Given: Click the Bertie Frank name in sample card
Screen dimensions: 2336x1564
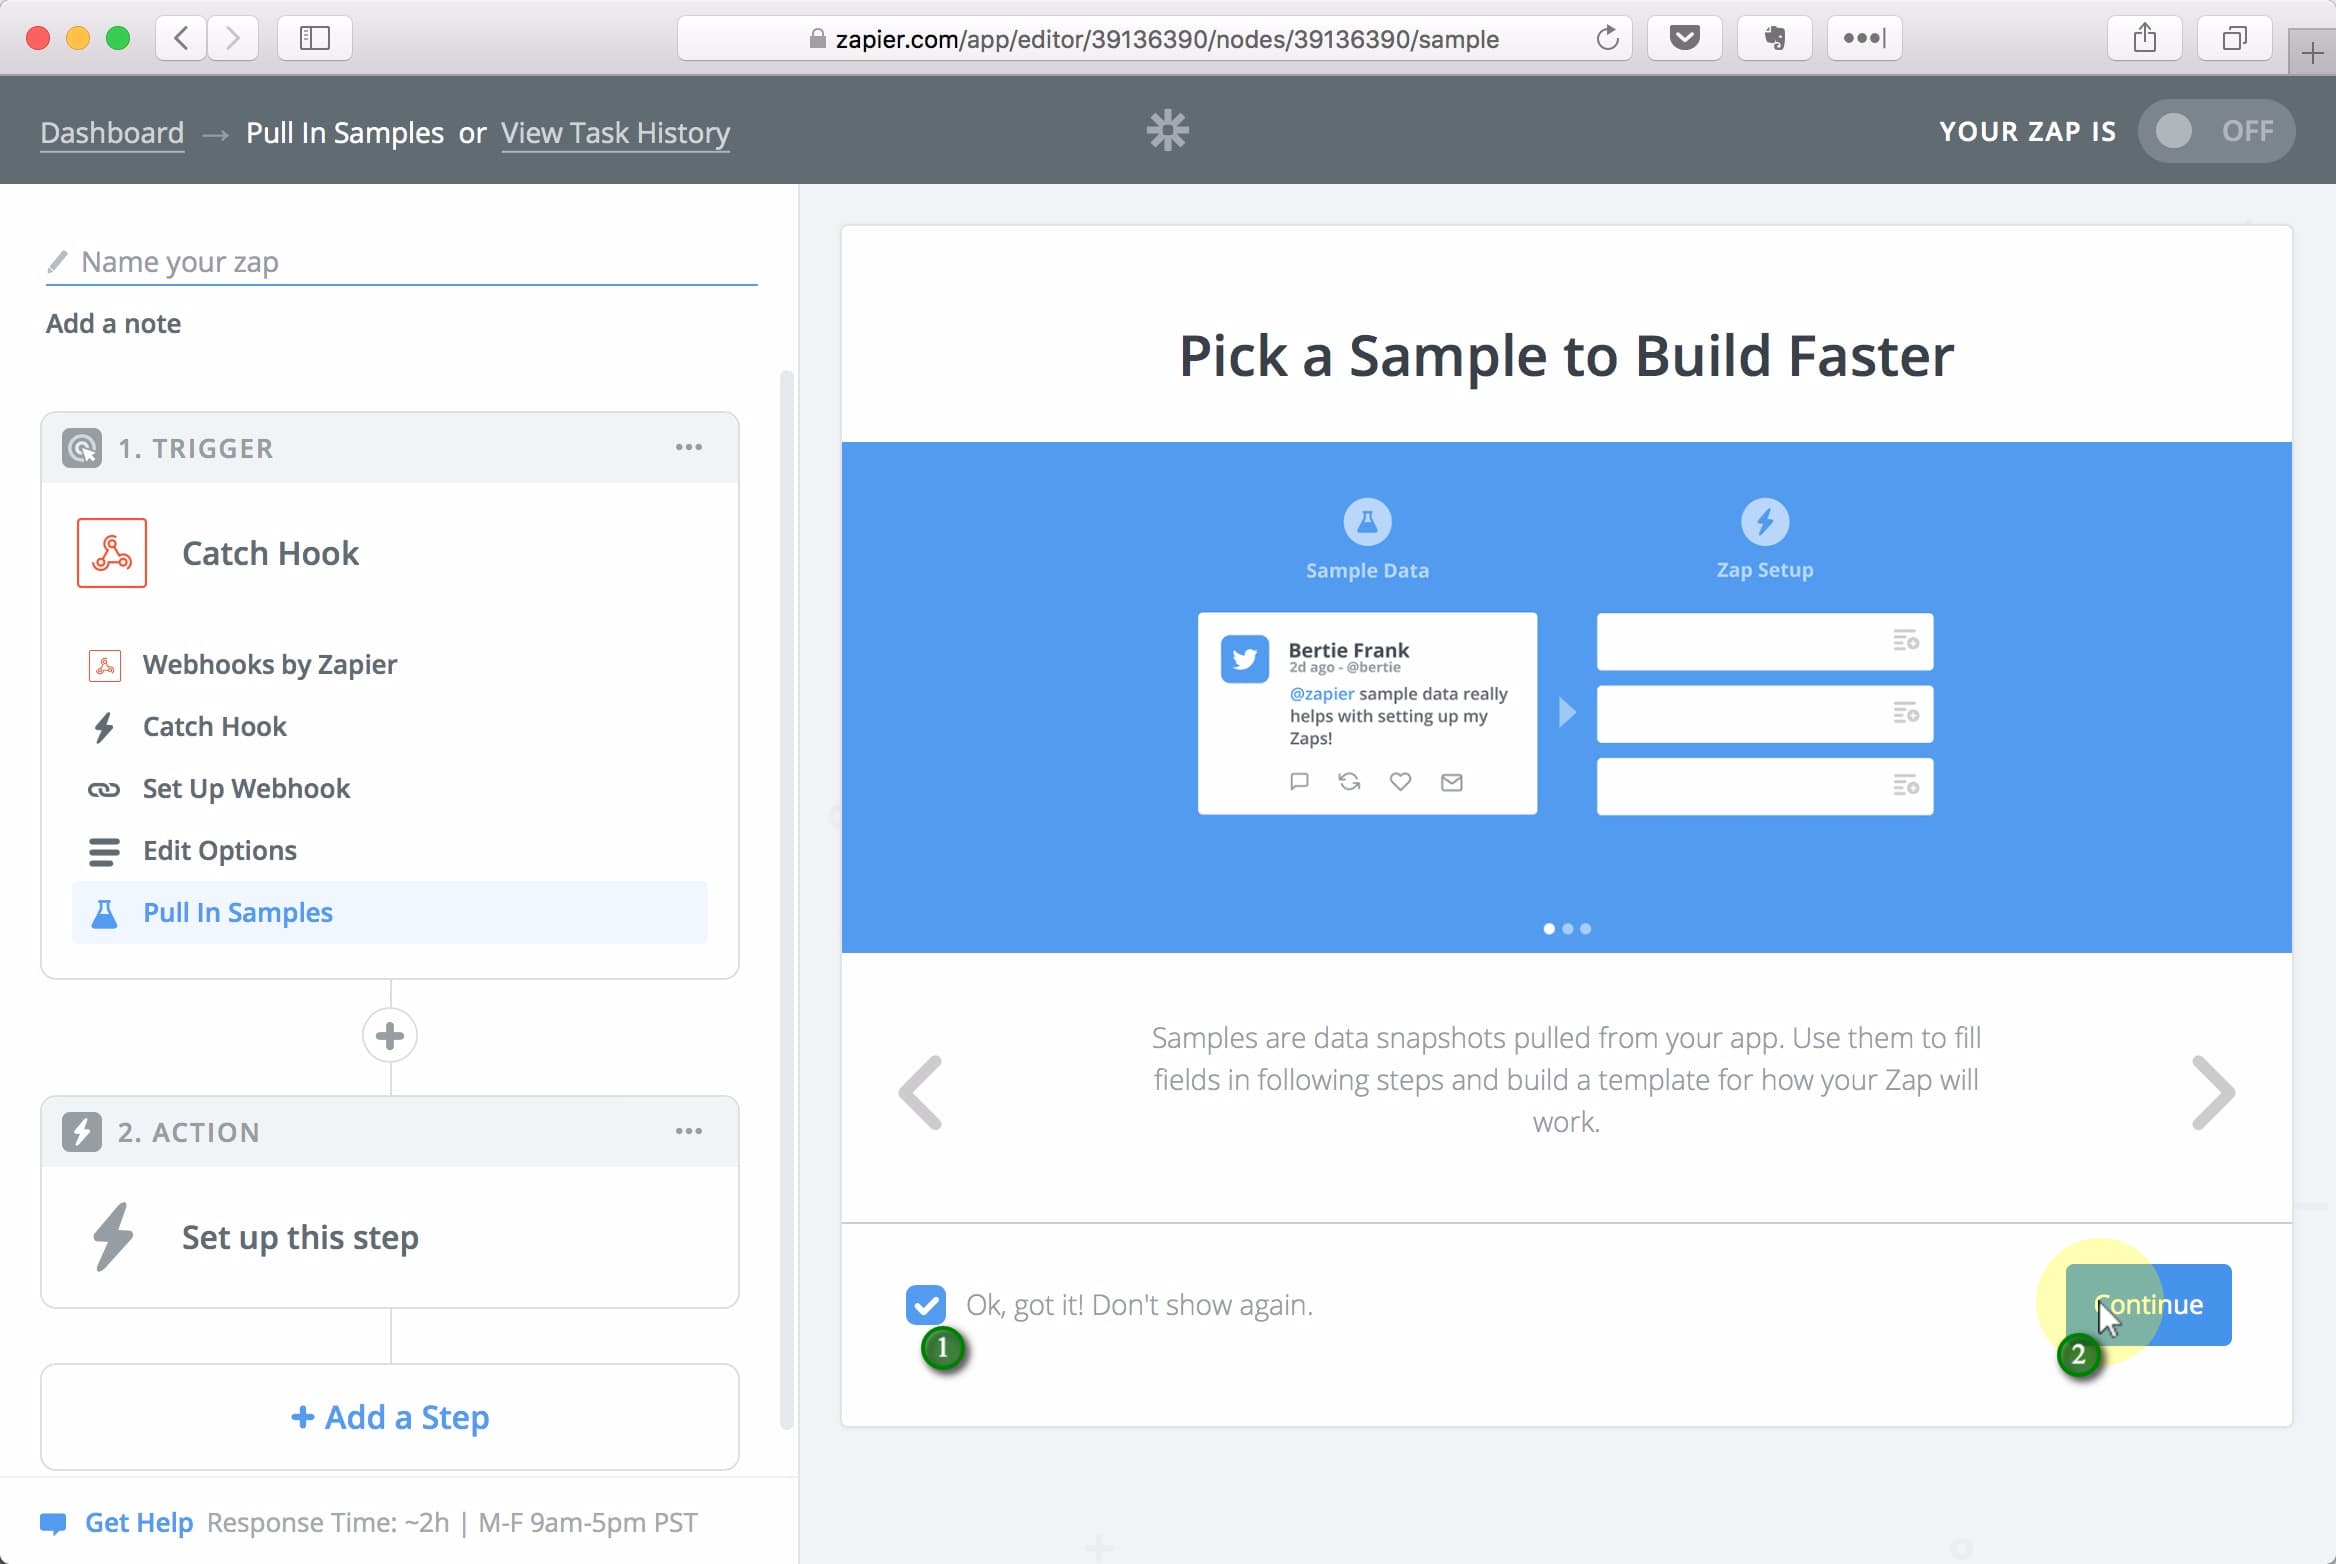Looking at the screenshot, I should tap(1348, 650).
